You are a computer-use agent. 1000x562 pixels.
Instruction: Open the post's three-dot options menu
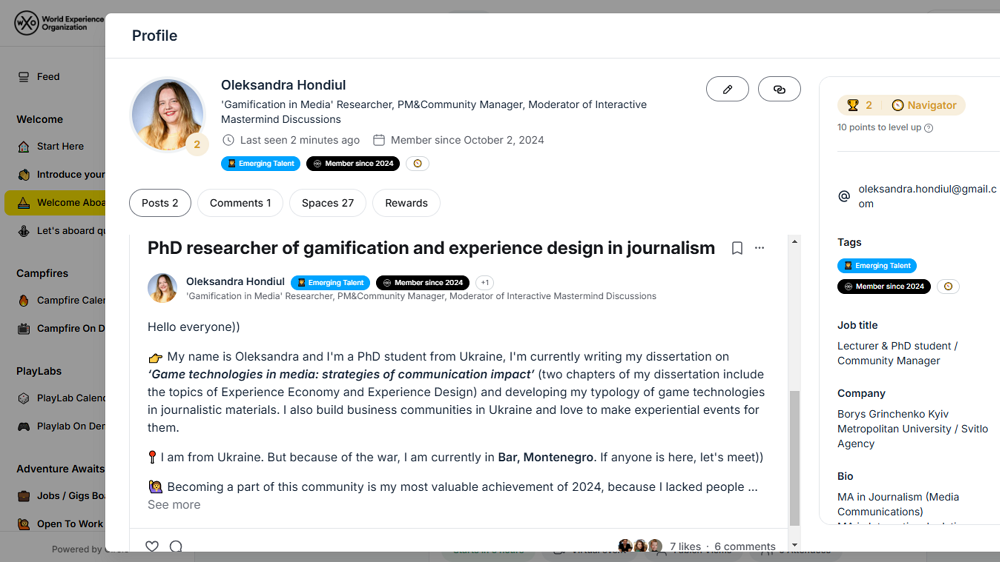point(760,248)
